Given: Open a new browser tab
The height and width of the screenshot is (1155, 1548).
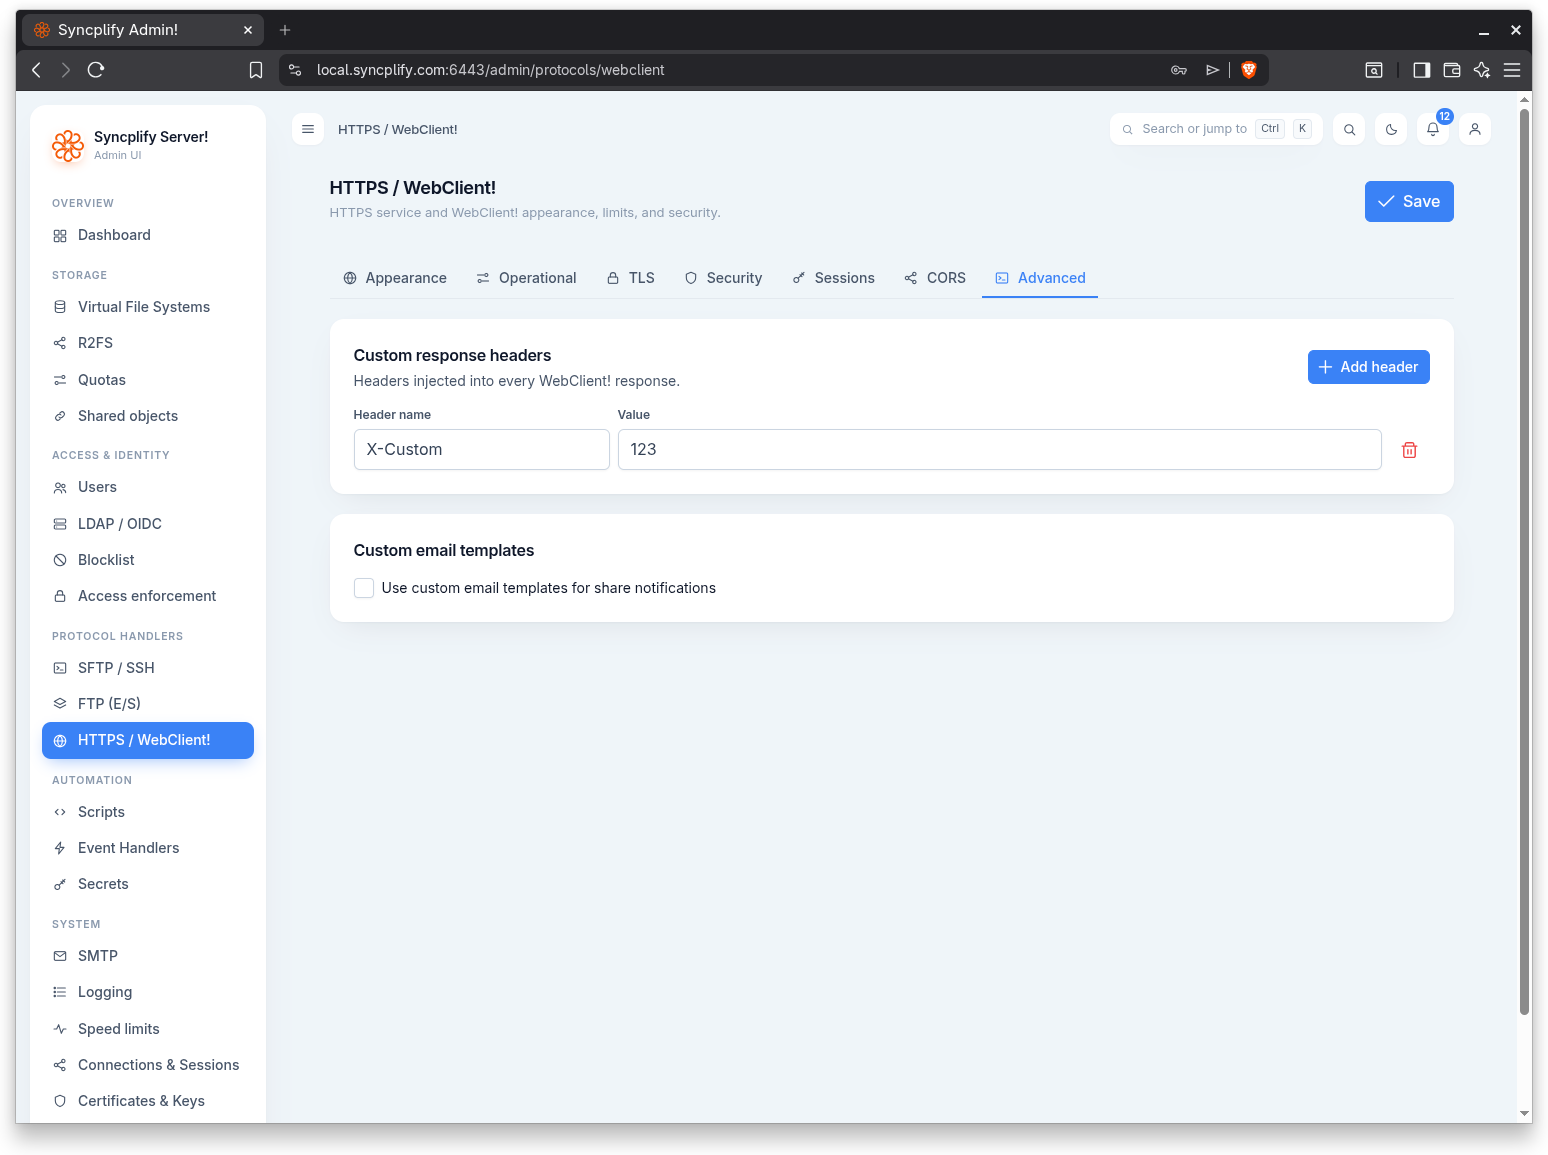Looking at the screenshot, I should coord(285,30).
